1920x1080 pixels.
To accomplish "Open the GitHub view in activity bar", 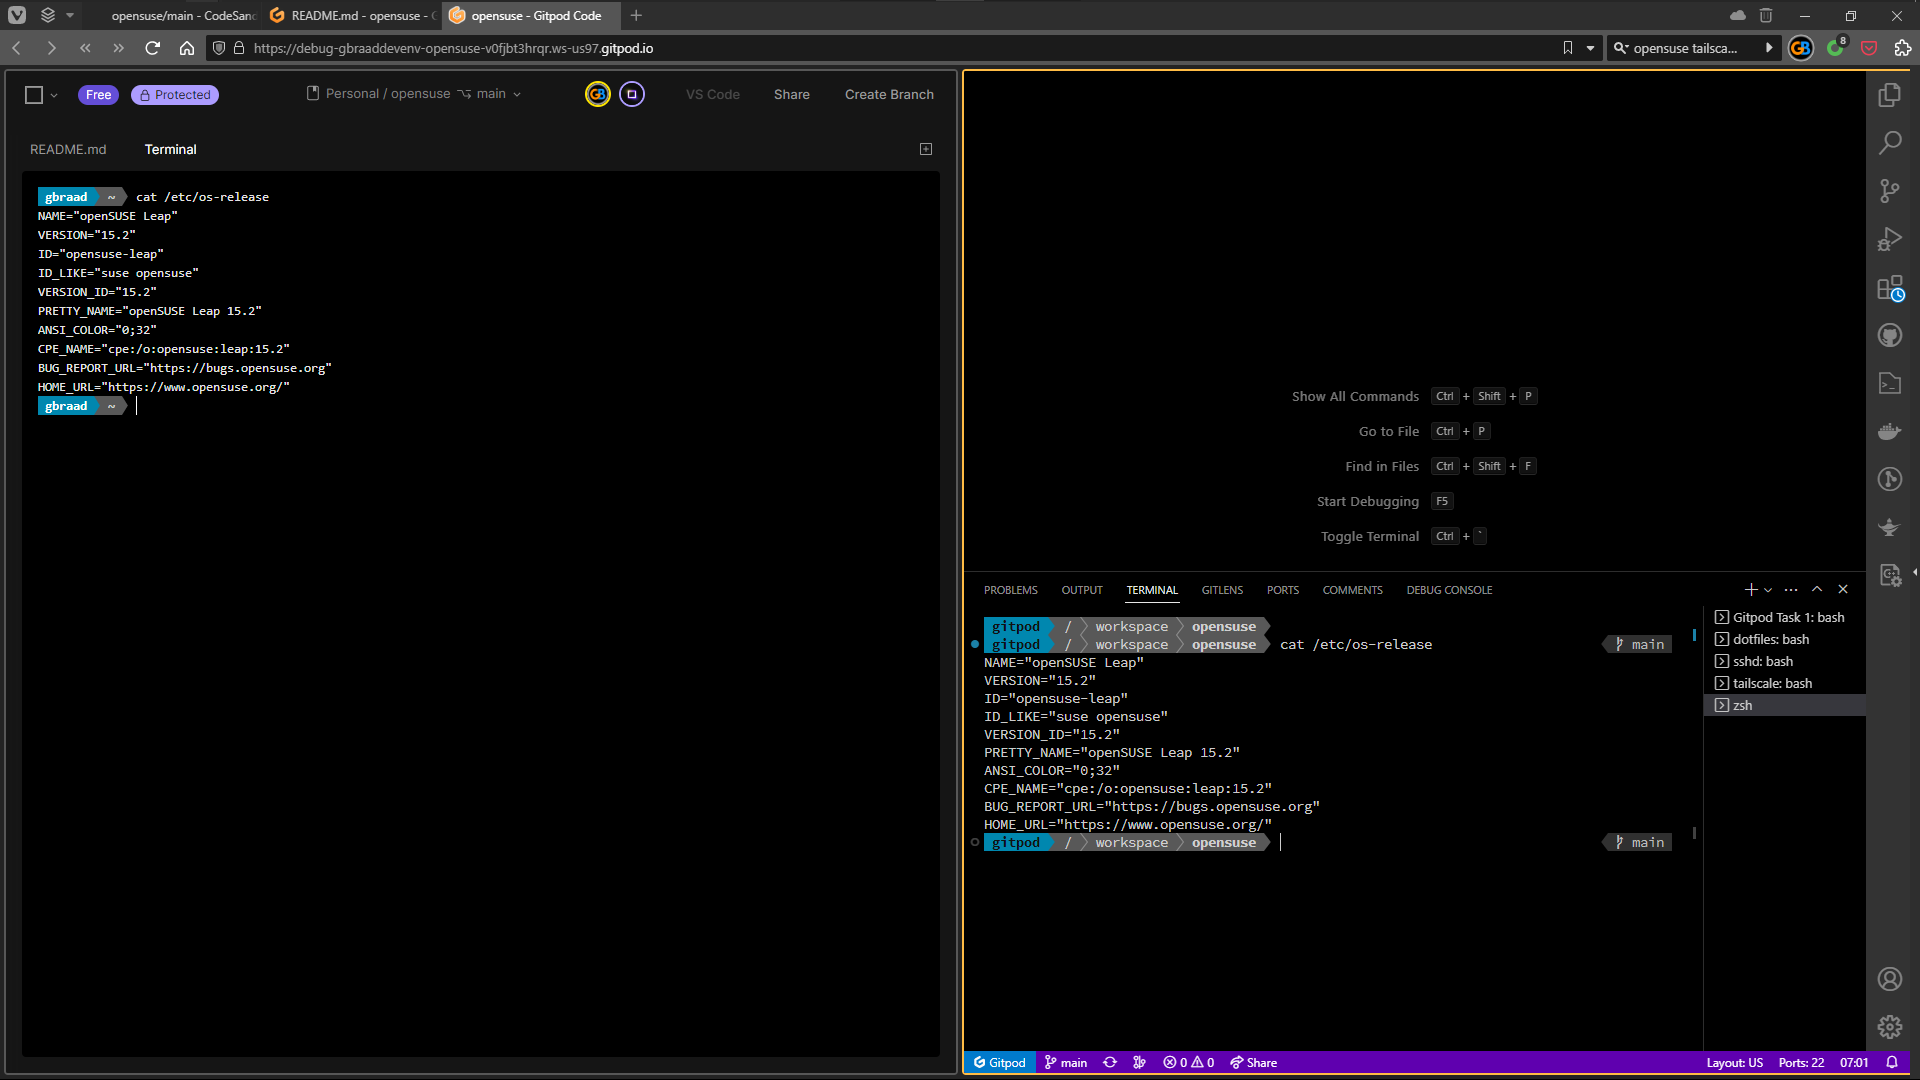I will [x=1889, y=335].
